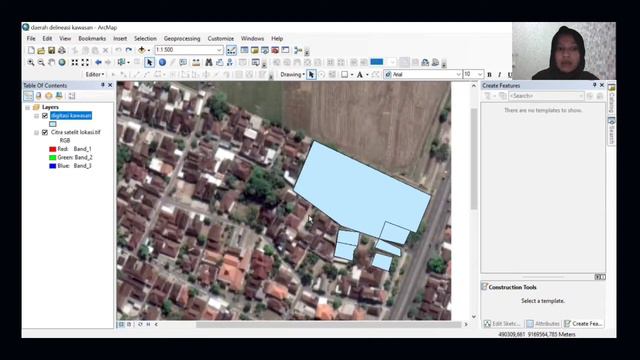Screen dimensions: 640x360
Task: Select the Identify tool (blue i)
Action: click(162, 62)
